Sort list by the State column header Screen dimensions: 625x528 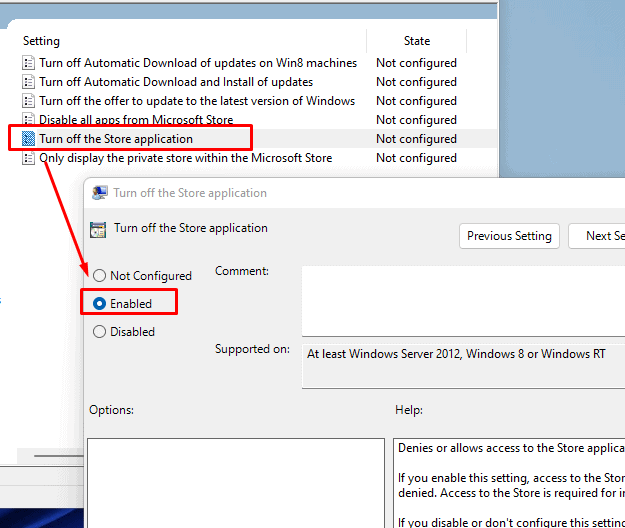click(x=417, y=41)
